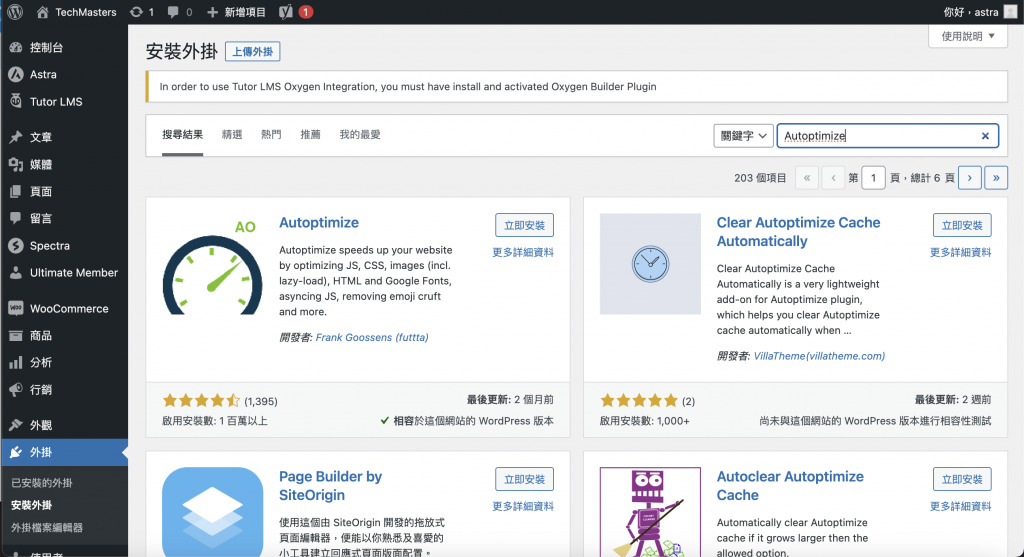This screenshot has width=1024, height=557.
Task: Click the Spectra icon in sidebar
Action: (x=16, y=246)
